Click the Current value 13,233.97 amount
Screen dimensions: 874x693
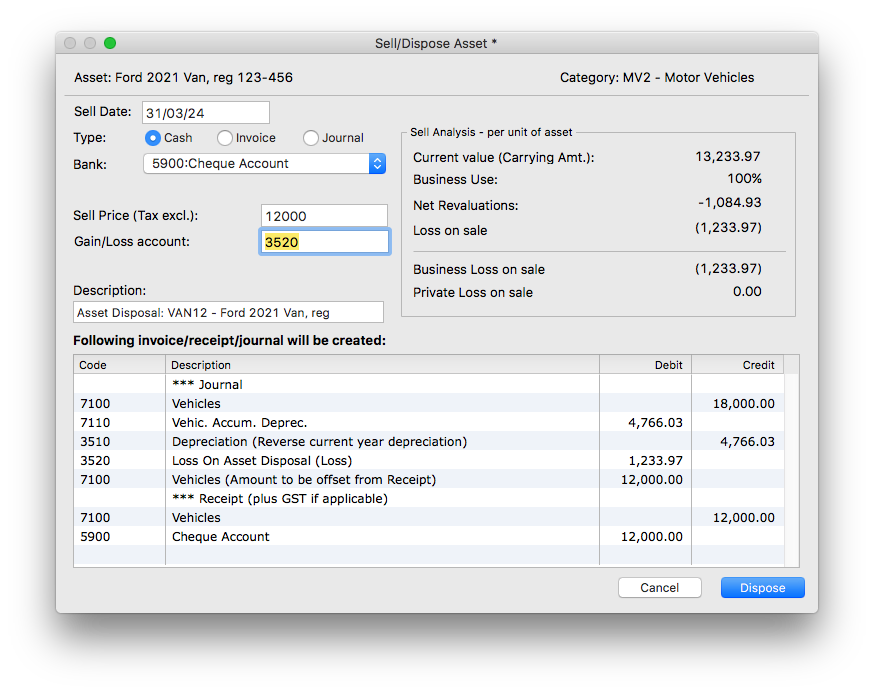tap(727, 157)
